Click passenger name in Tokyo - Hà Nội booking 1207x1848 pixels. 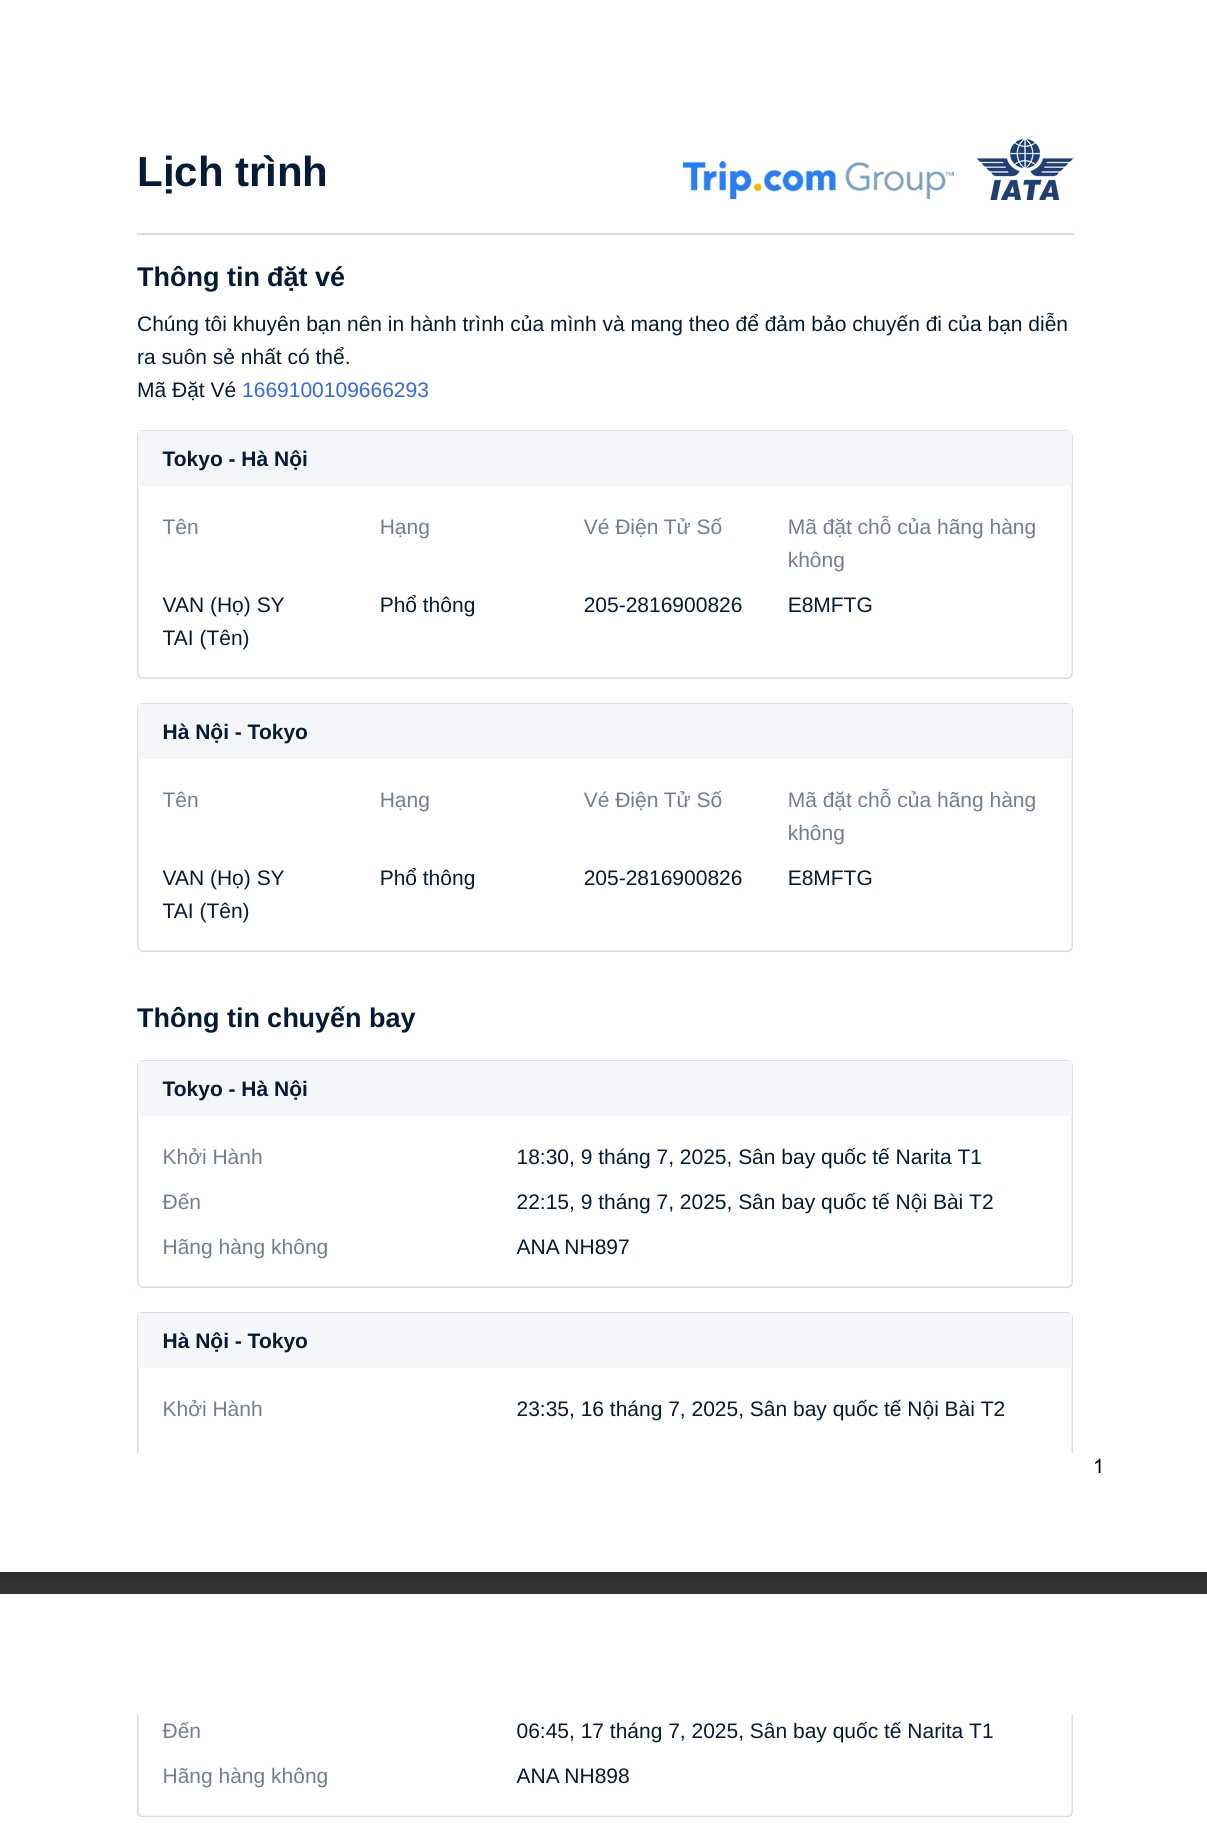223,621
